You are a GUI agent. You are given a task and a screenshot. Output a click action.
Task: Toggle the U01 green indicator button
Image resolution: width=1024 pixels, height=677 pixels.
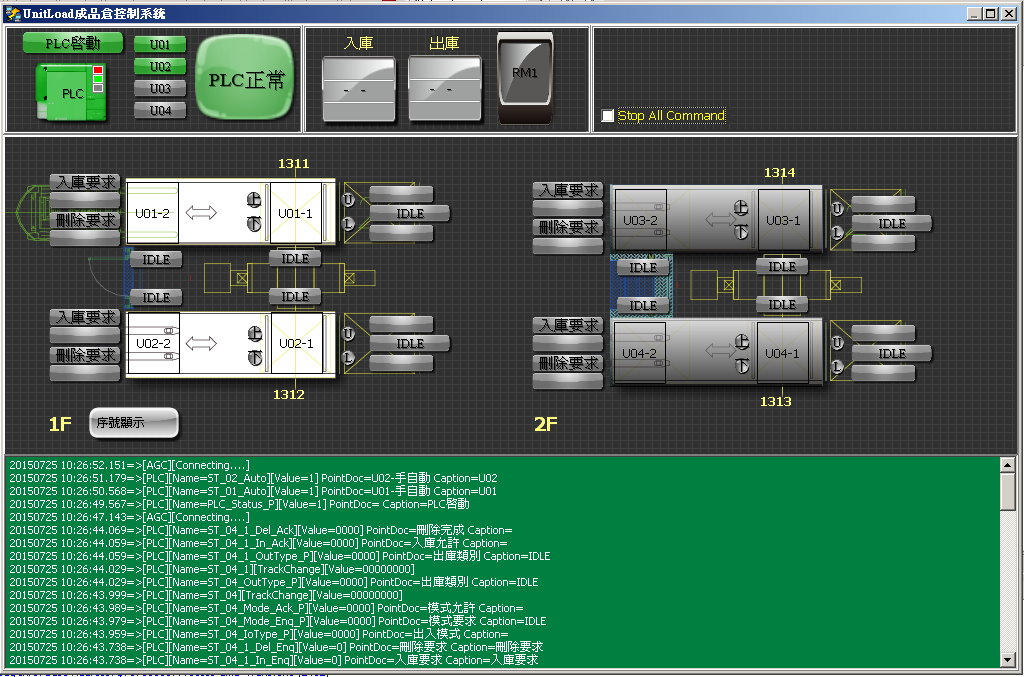click(x=160, y=45)
